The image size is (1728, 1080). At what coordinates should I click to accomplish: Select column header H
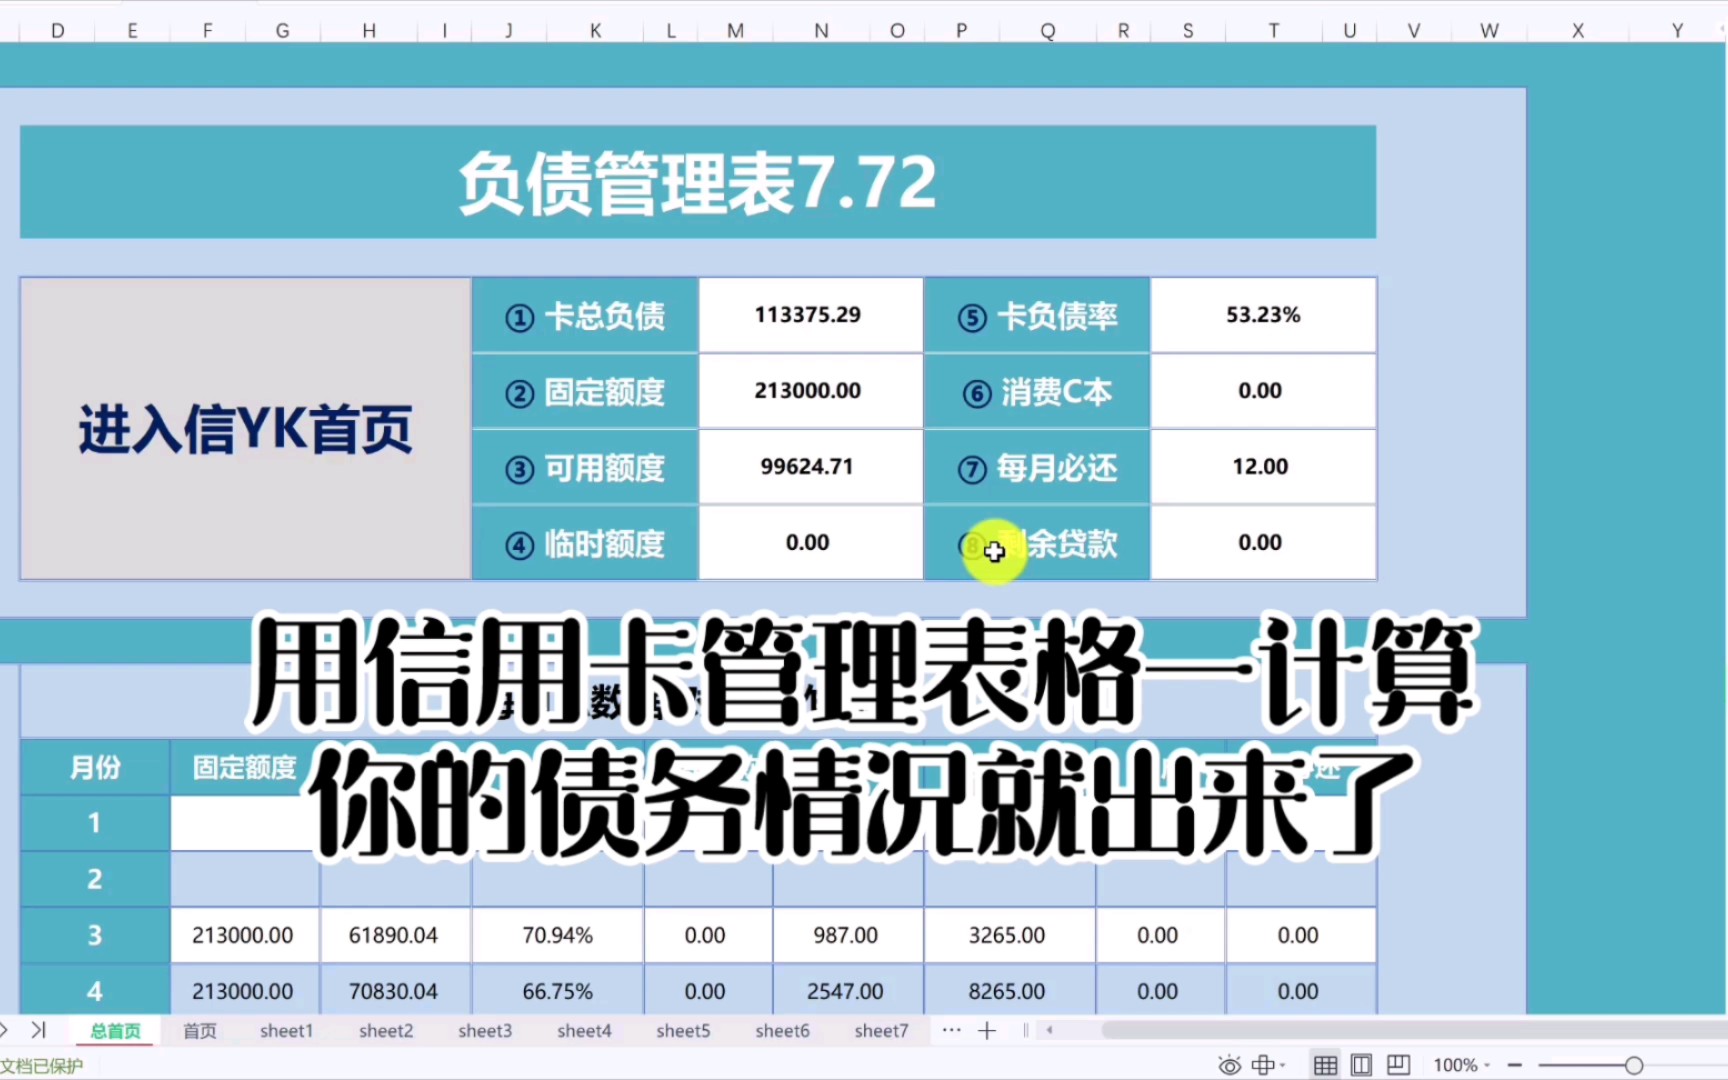click(369, 31)
